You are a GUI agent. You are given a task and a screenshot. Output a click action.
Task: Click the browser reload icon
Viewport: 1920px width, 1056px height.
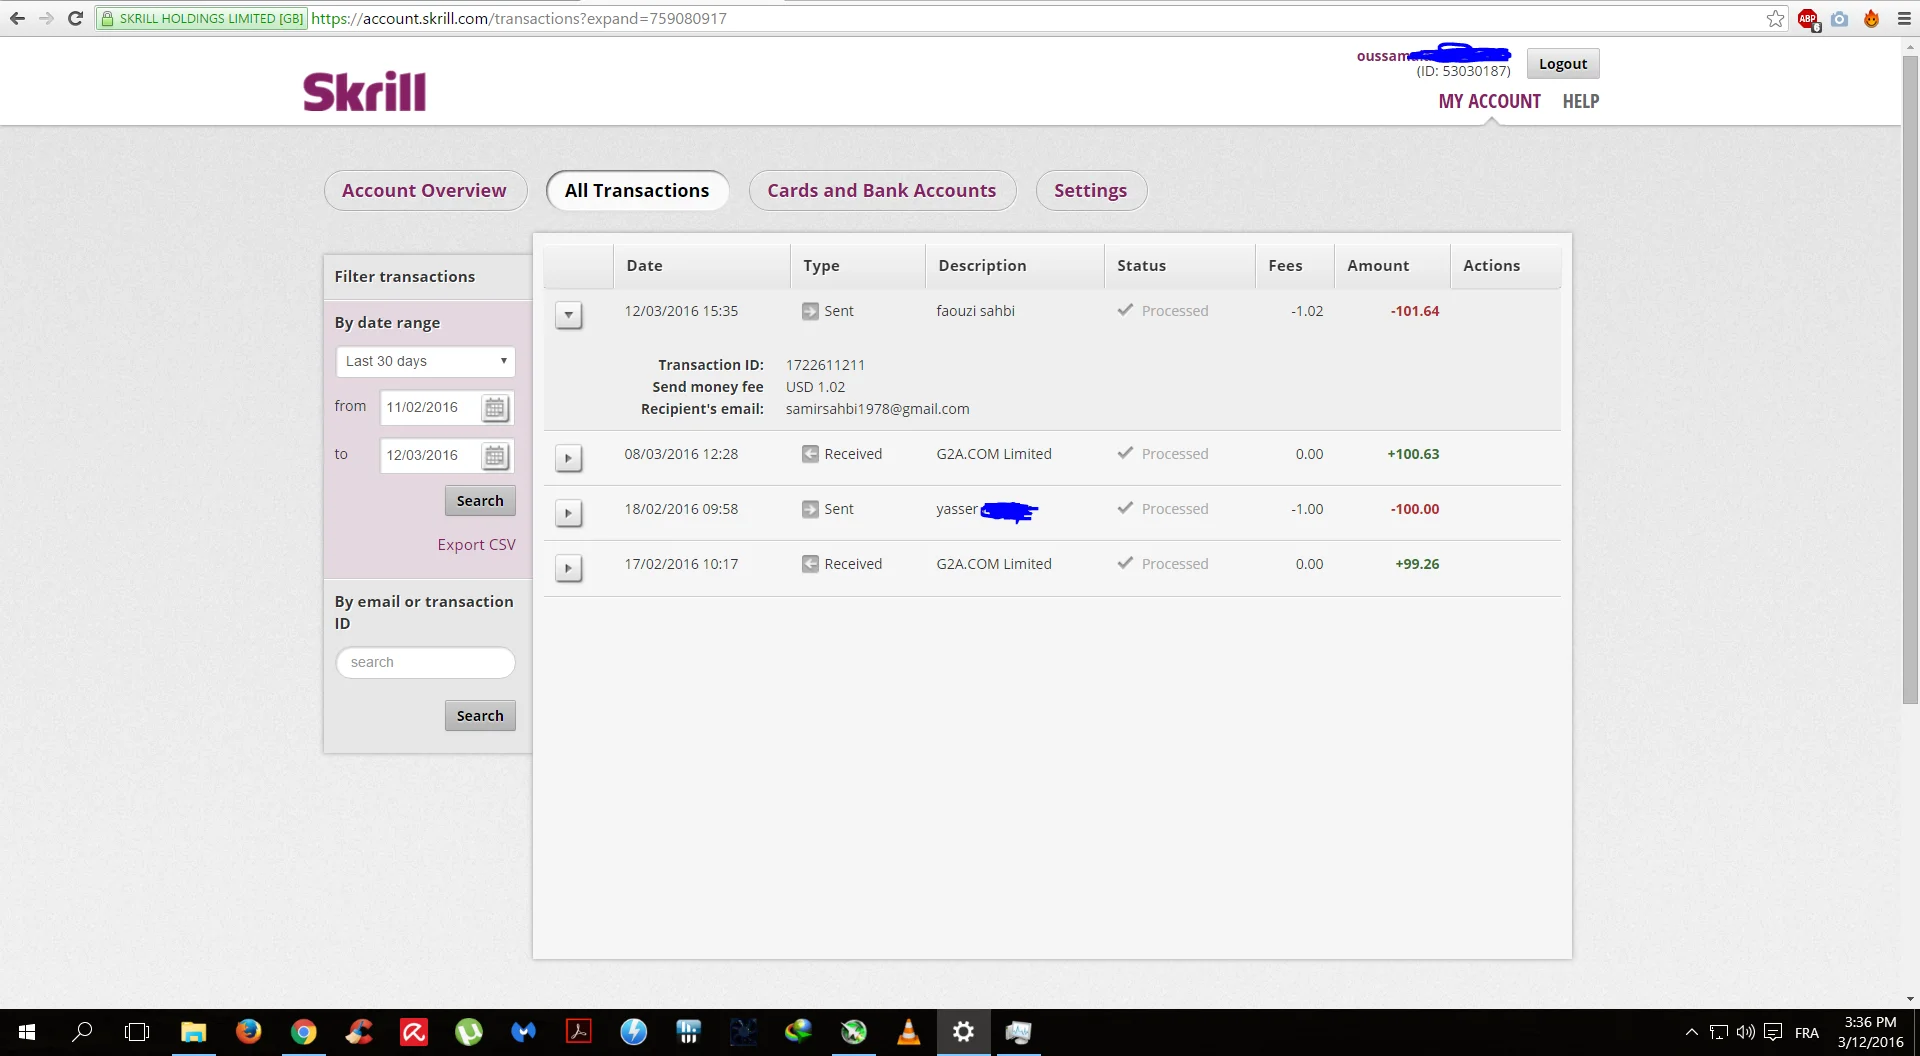[75, 18]
